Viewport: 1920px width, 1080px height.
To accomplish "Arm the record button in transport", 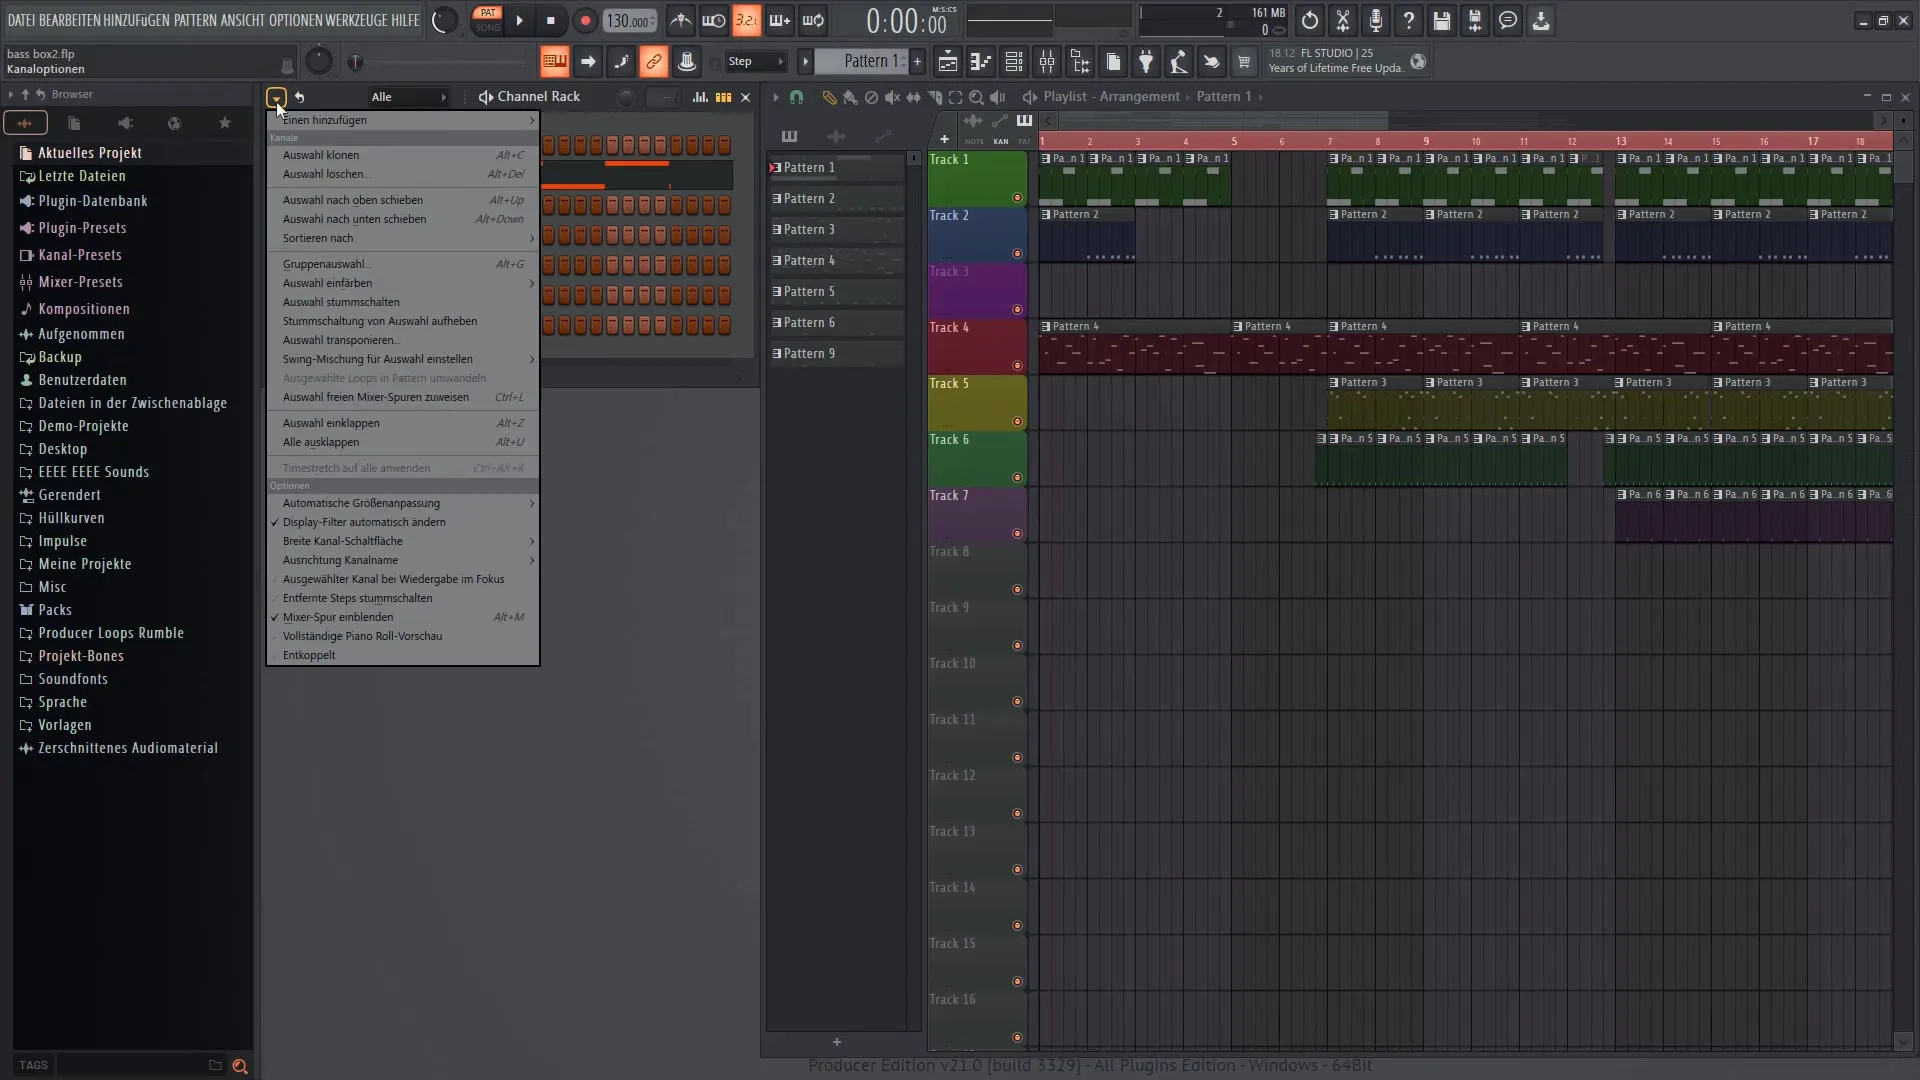I will point(585,21).
